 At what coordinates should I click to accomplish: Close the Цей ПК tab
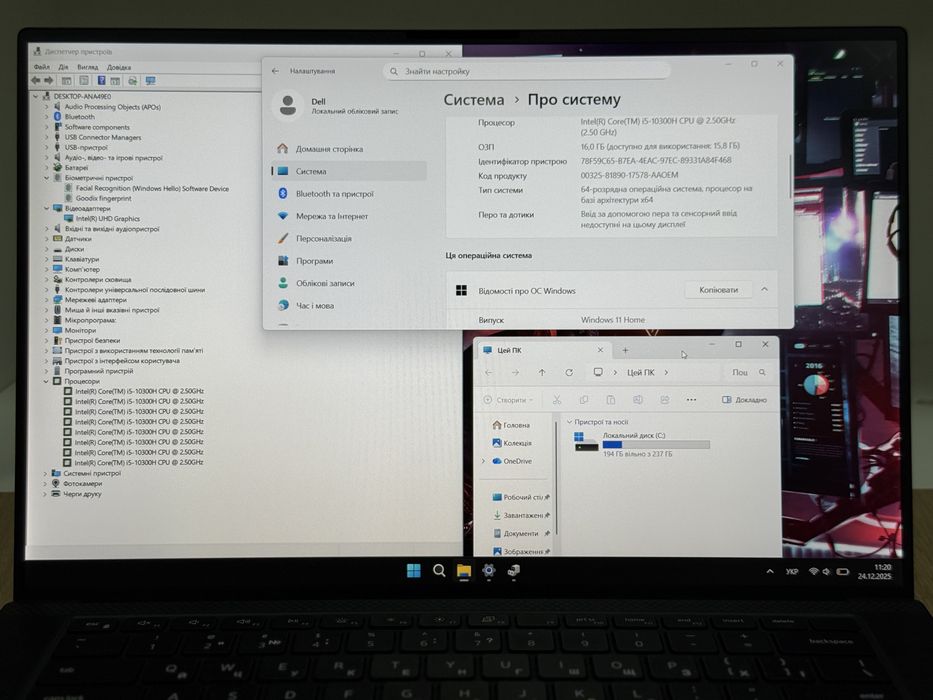click(600, 350)
